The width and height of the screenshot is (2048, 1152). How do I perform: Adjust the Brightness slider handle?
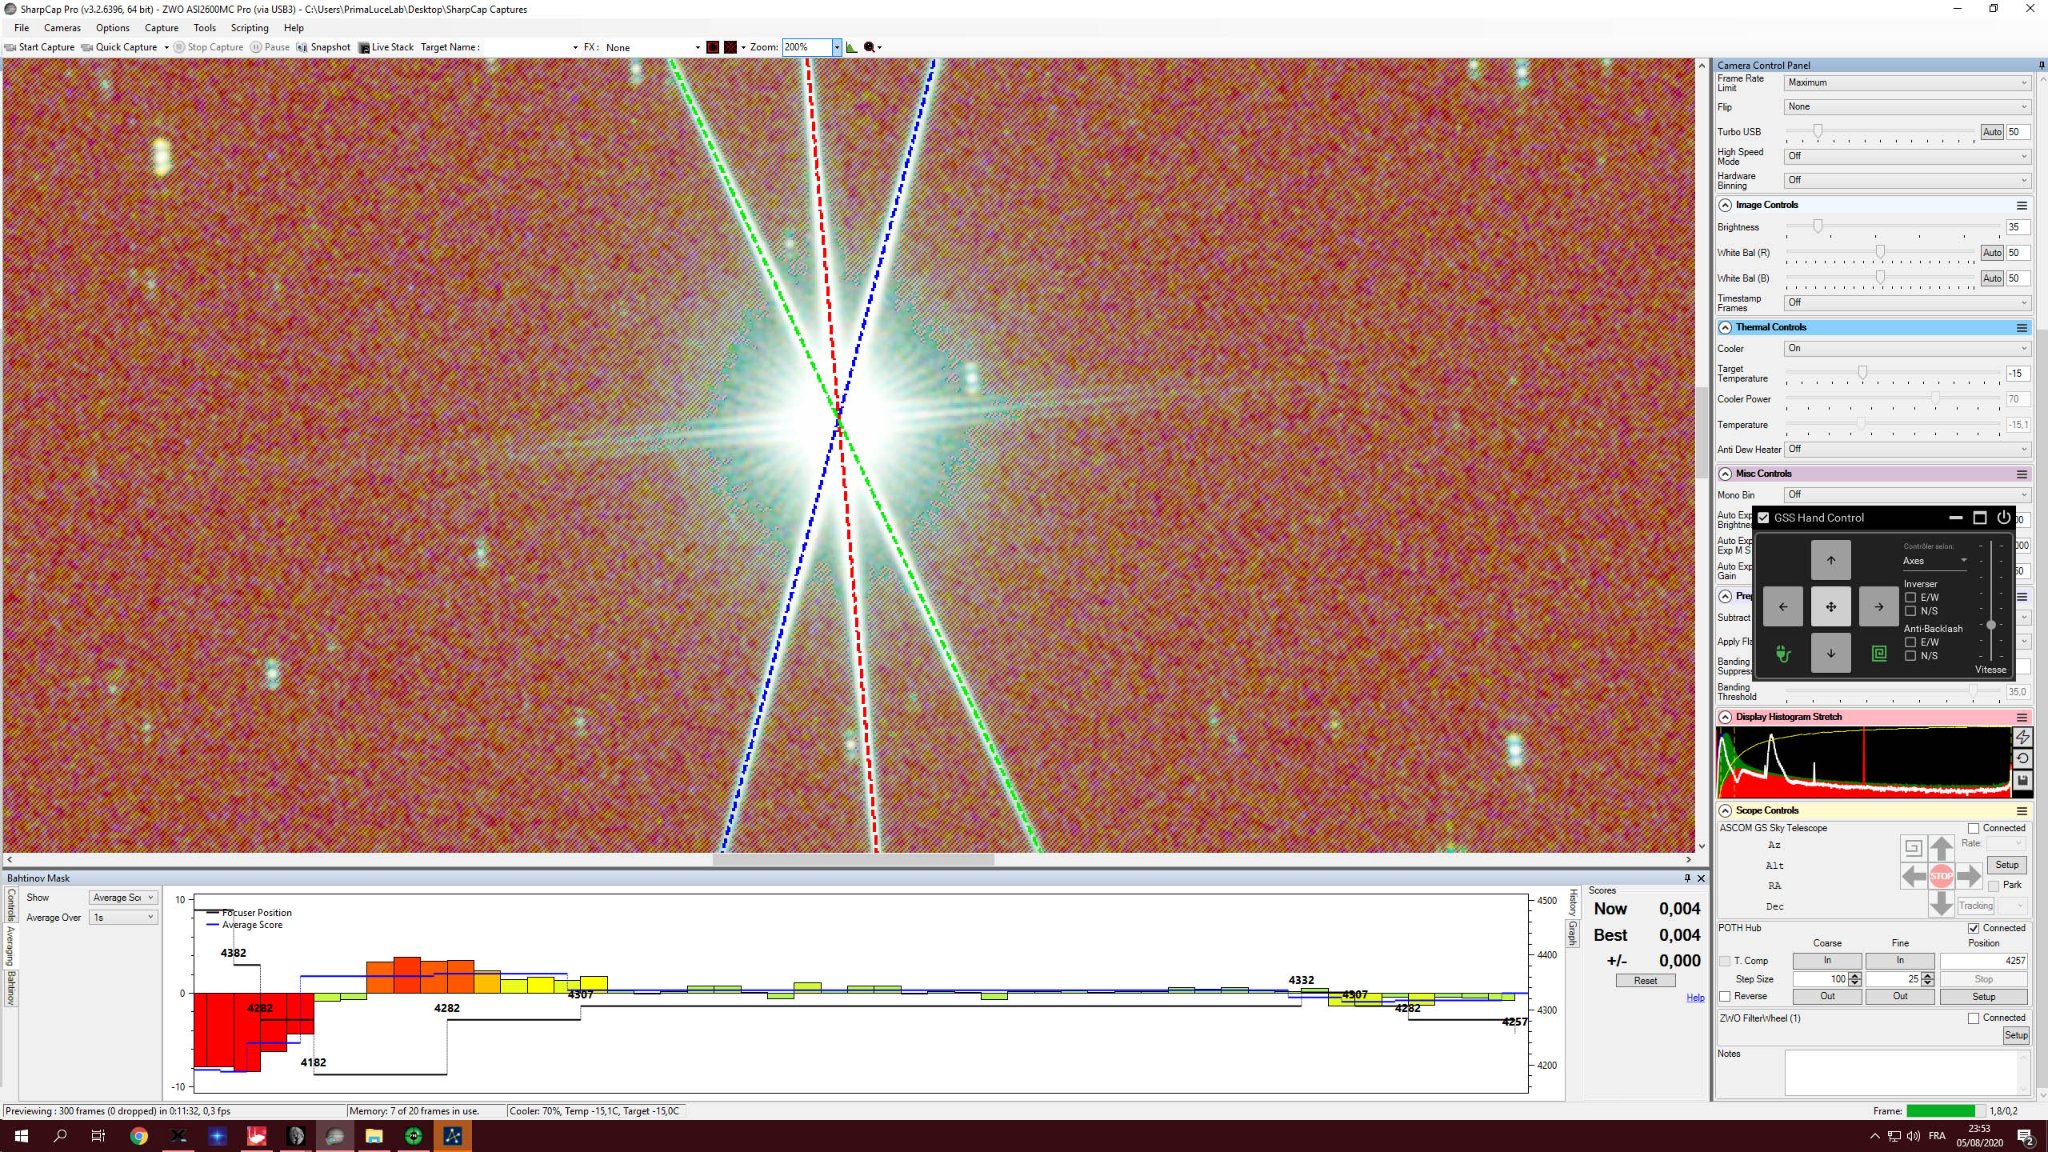pos(1817,227)
